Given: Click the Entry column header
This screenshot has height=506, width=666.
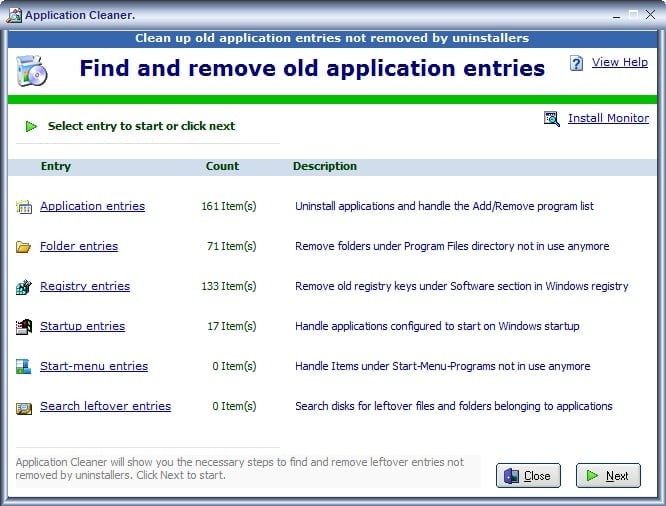Looking at the screenshot, I should click(56, 166).
